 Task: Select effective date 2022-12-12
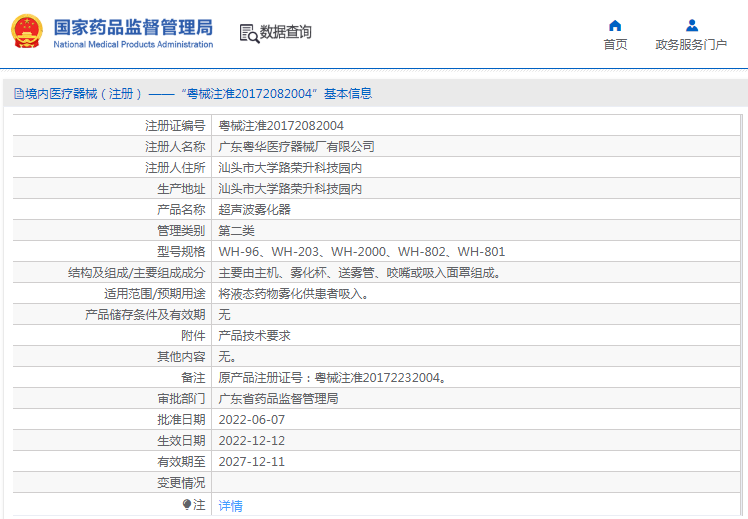[x=251, y=440]
